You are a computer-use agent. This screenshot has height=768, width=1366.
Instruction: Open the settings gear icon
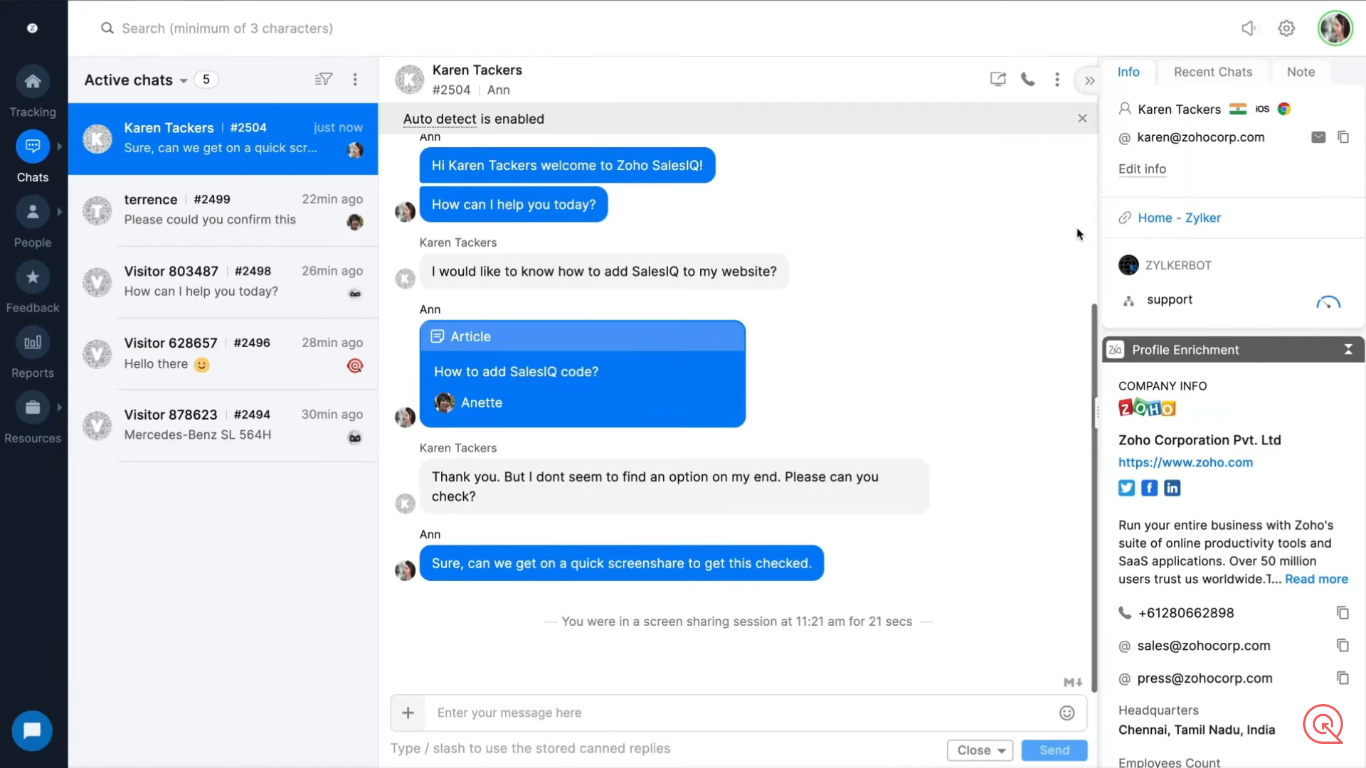1287,28
